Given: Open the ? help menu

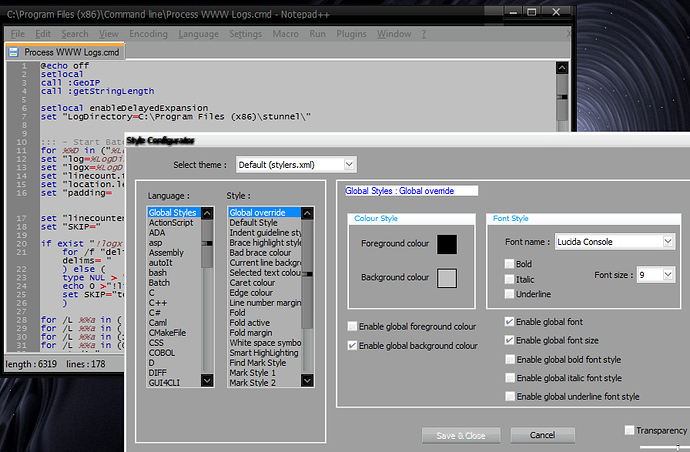Looking at the screenshot, I should point(424,34).
